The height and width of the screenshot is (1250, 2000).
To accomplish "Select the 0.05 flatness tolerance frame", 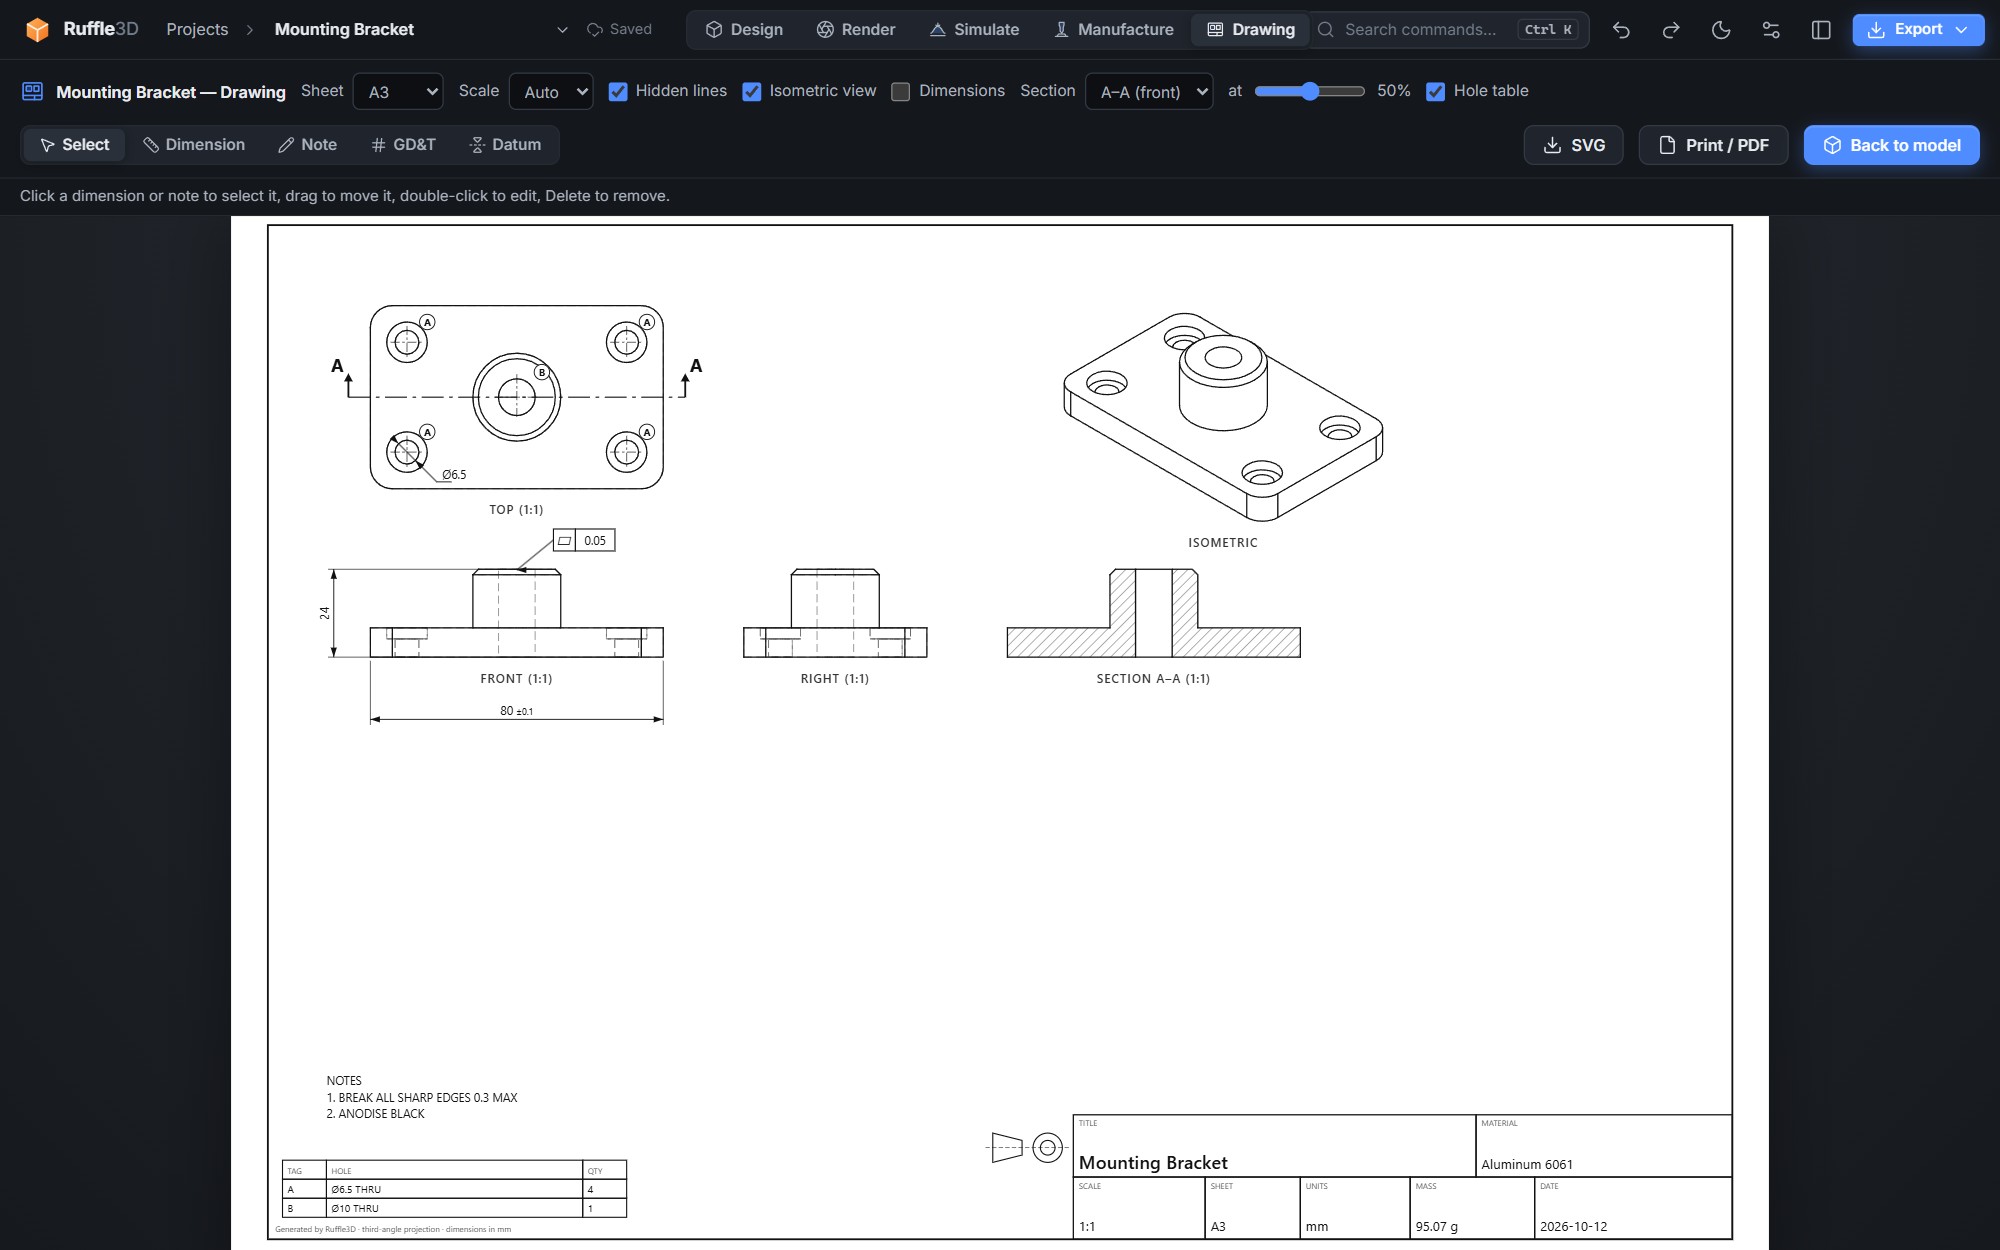I will coord(584,541).
